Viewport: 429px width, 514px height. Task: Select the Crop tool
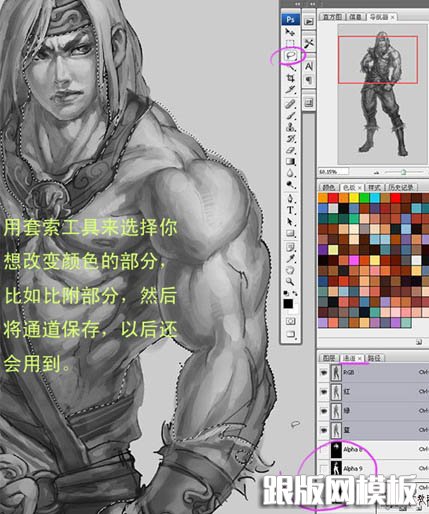[291, 78]
